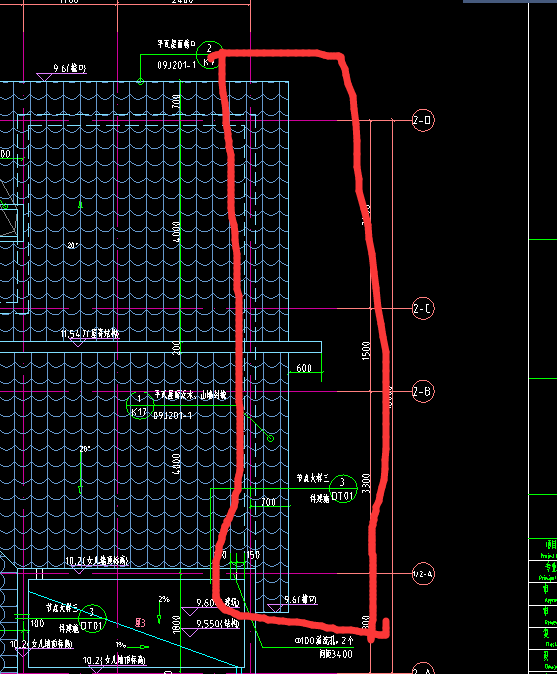This screenshot has height=674, width=557.
Task: Select DT01 bubble beside dimension 700
Action: 343,489
